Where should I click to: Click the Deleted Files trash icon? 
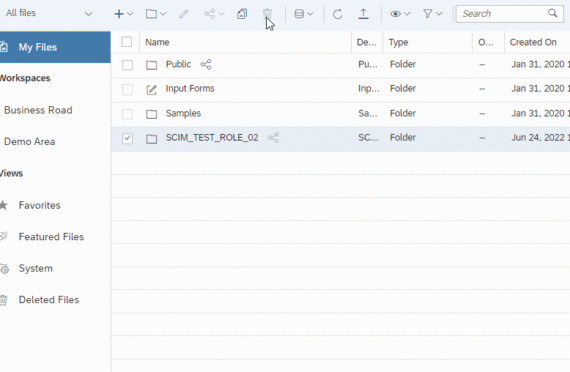point(3,300)
